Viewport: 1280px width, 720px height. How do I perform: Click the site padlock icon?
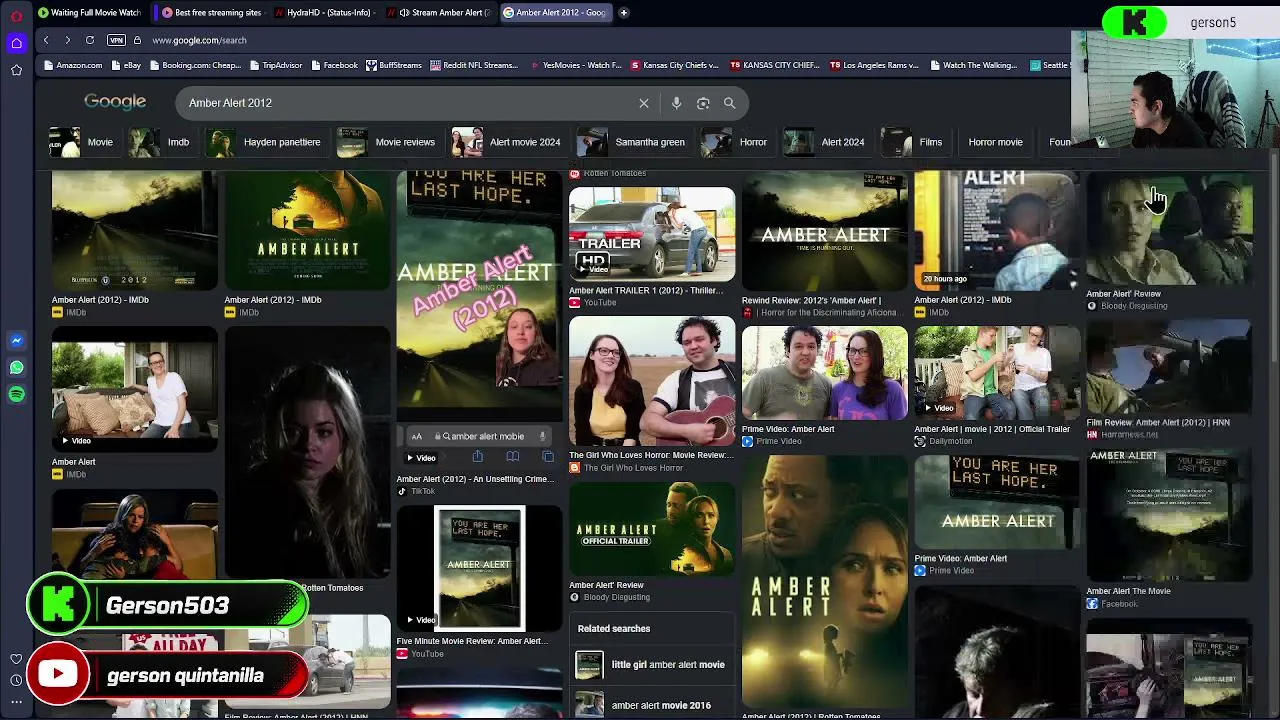[x=137, y=40]
